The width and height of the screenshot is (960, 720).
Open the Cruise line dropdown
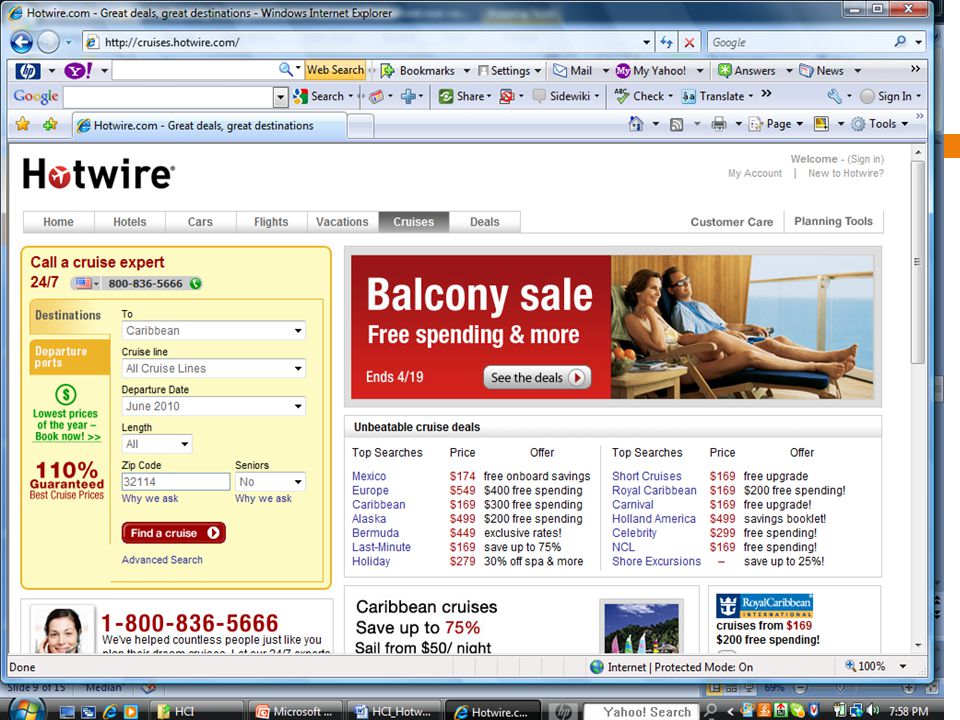click(x=214, y=369)
